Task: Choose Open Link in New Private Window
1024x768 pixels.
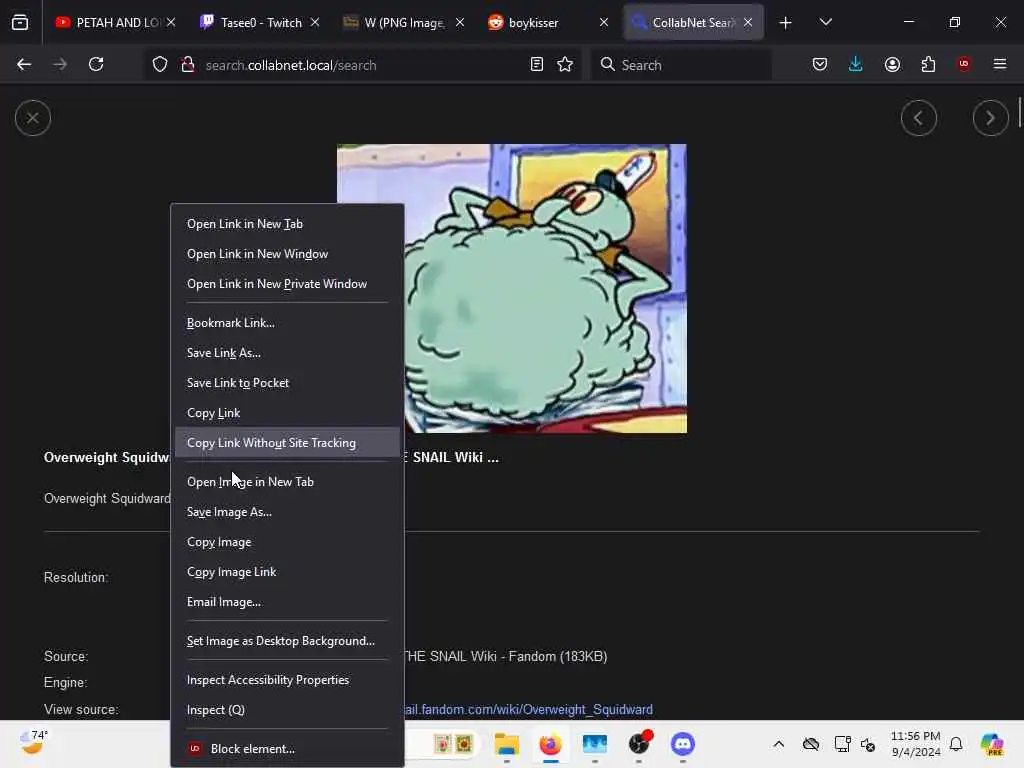Action: click(287, 284)
